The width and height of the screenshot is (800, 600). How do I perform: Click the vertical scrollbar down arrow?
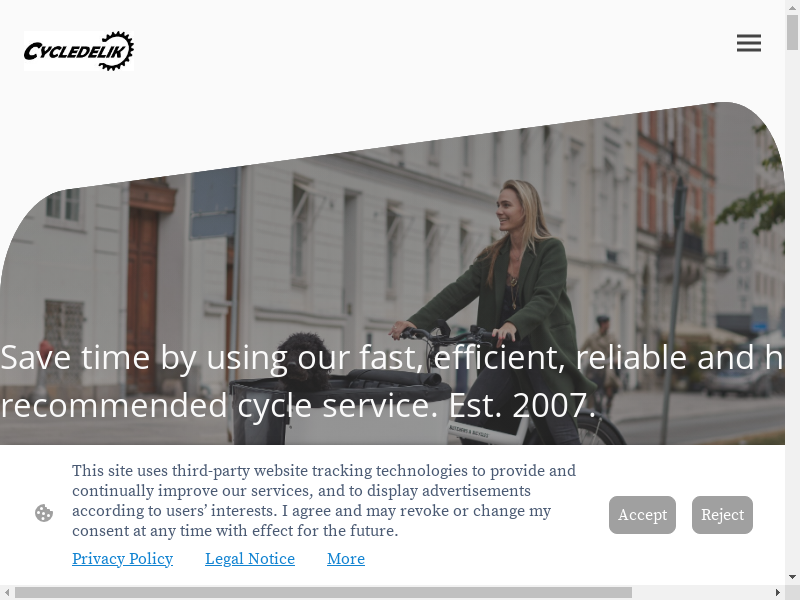[x=792, y=578]
